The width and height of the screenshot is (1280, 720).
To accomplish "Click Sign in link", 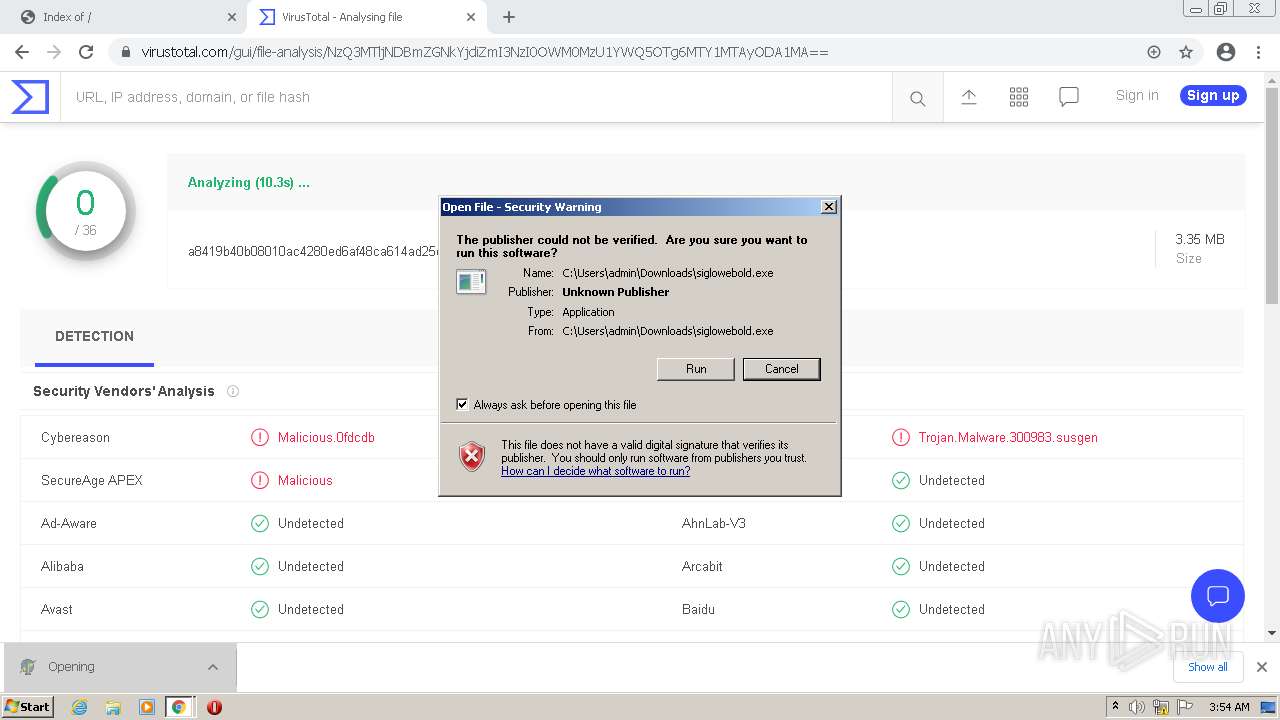I will 1137,96.
